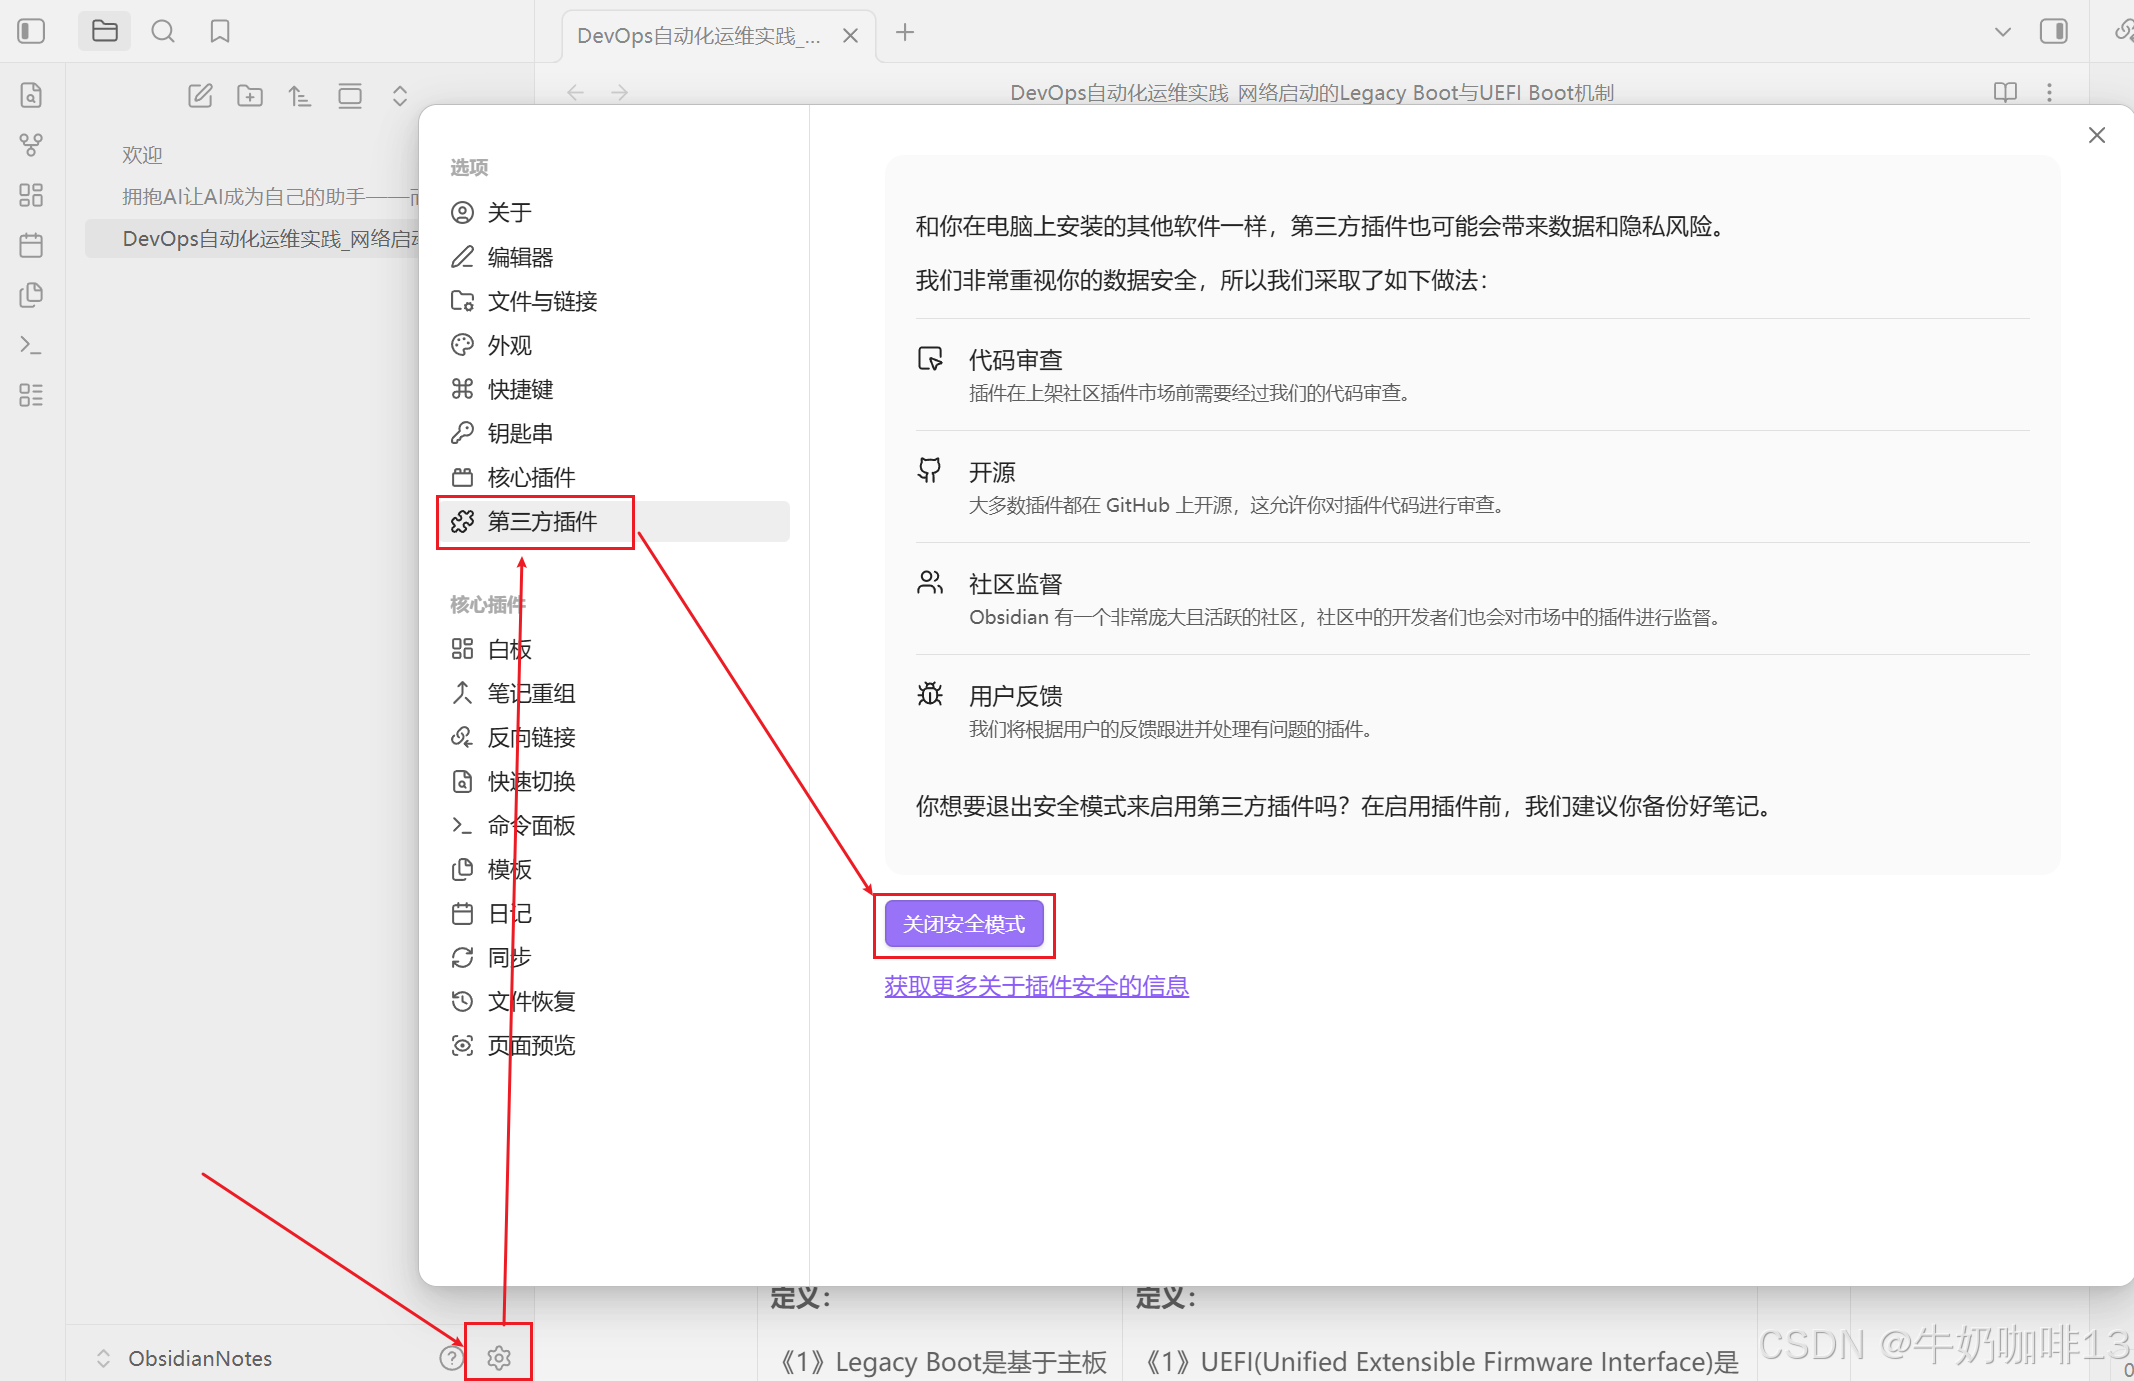Select 外观 in settings menu

point(509,345)
